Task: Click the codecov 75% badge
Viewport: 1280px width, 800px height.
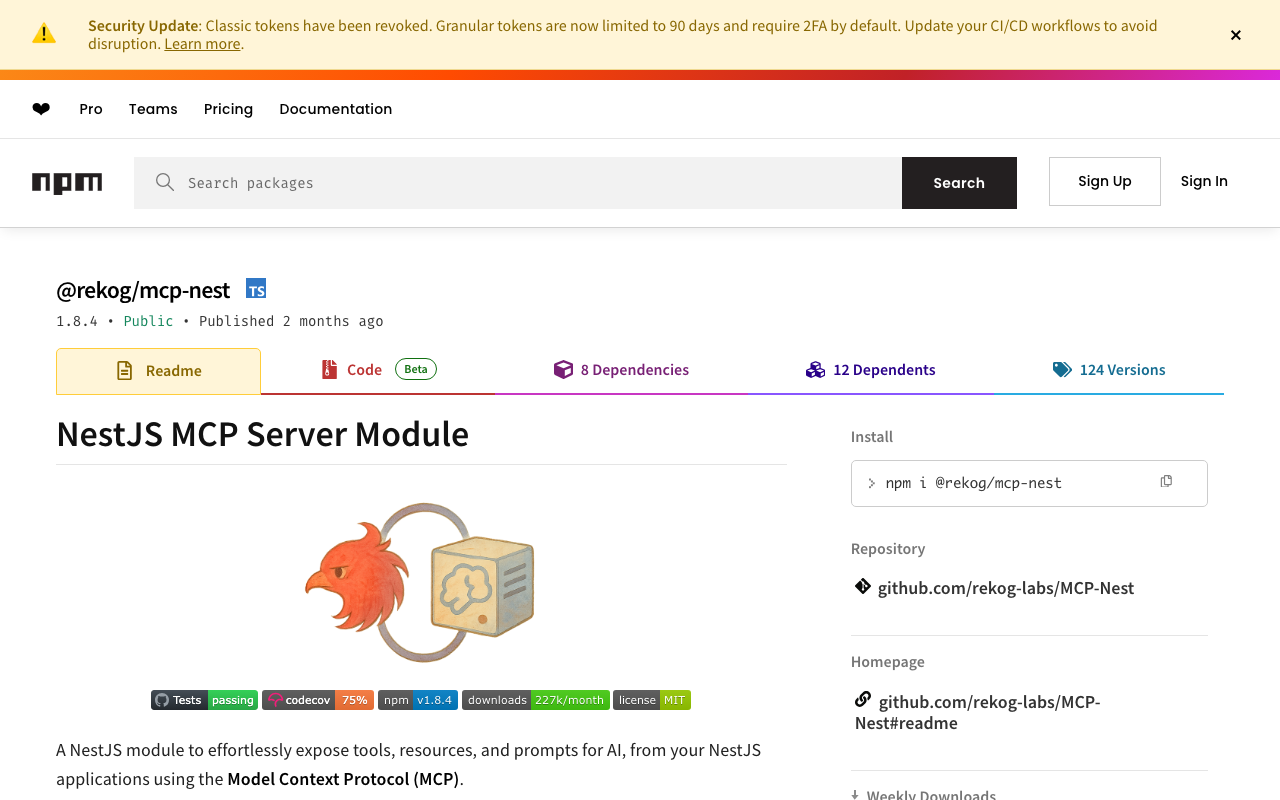Action: click(318, 700)
